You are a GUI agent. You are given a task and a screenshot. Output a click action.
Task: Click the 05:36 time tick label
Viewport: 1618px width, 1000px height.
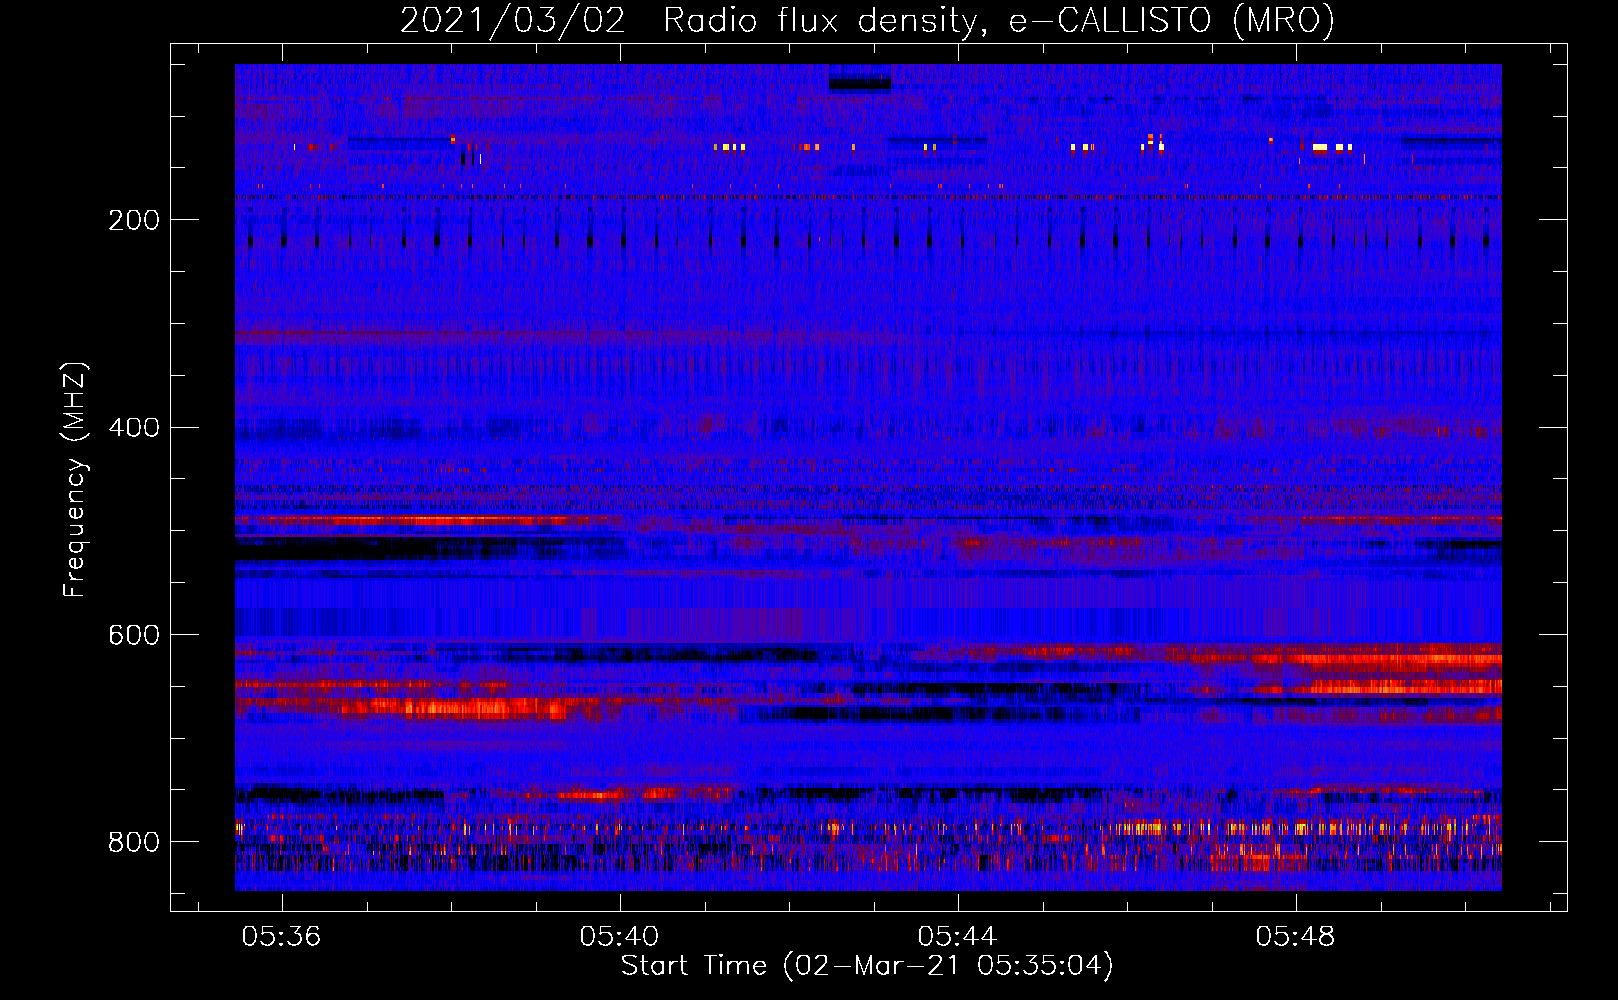tap(281, 937)
